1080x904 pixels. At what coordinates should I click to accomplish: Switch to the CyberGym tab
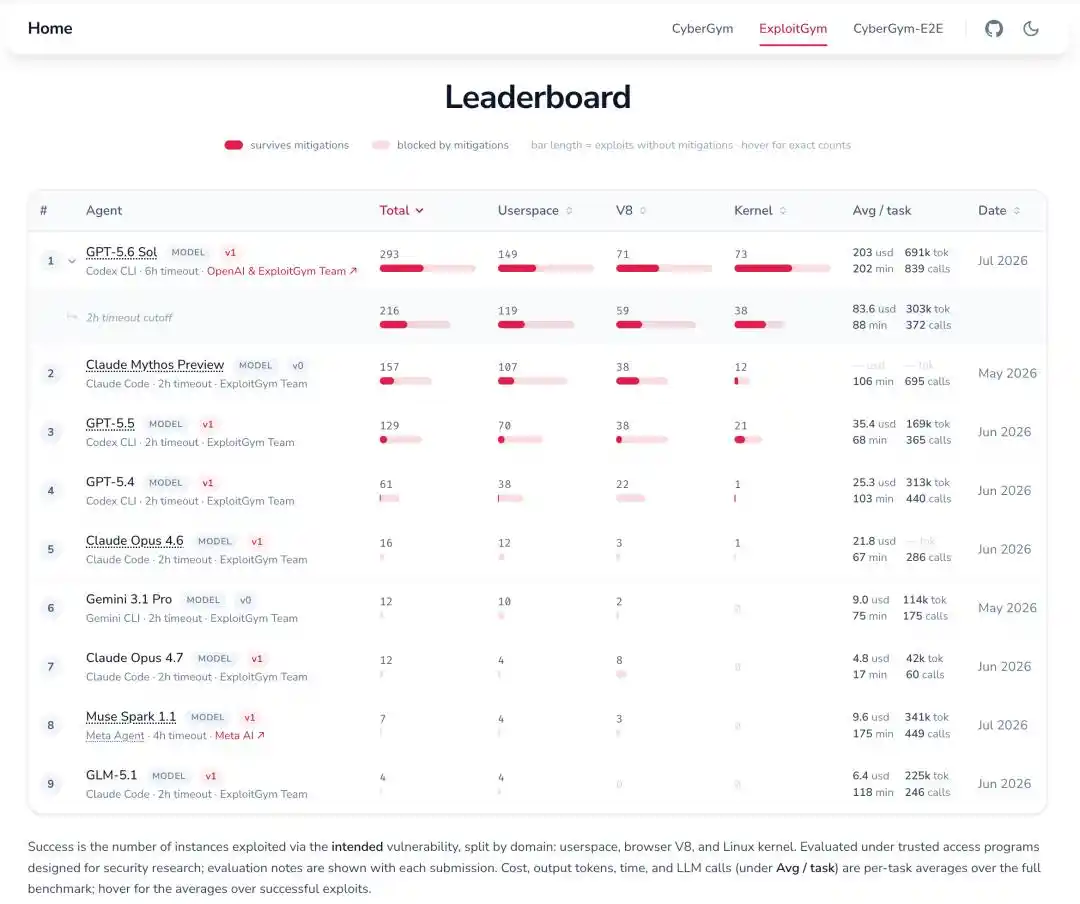pos(702,28)
